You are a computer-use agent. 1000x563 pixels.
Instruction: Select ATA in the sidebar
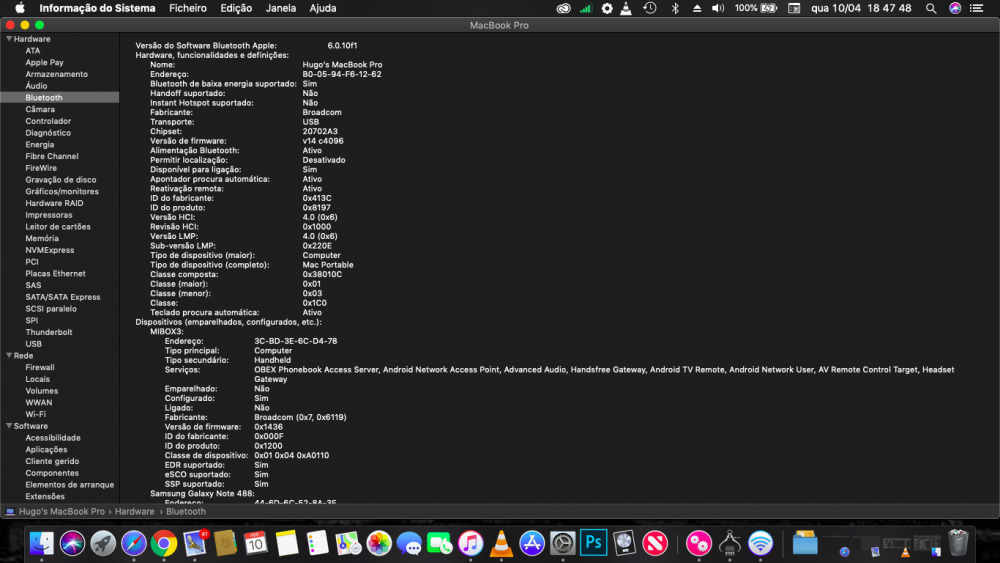(x=33, y=50)
